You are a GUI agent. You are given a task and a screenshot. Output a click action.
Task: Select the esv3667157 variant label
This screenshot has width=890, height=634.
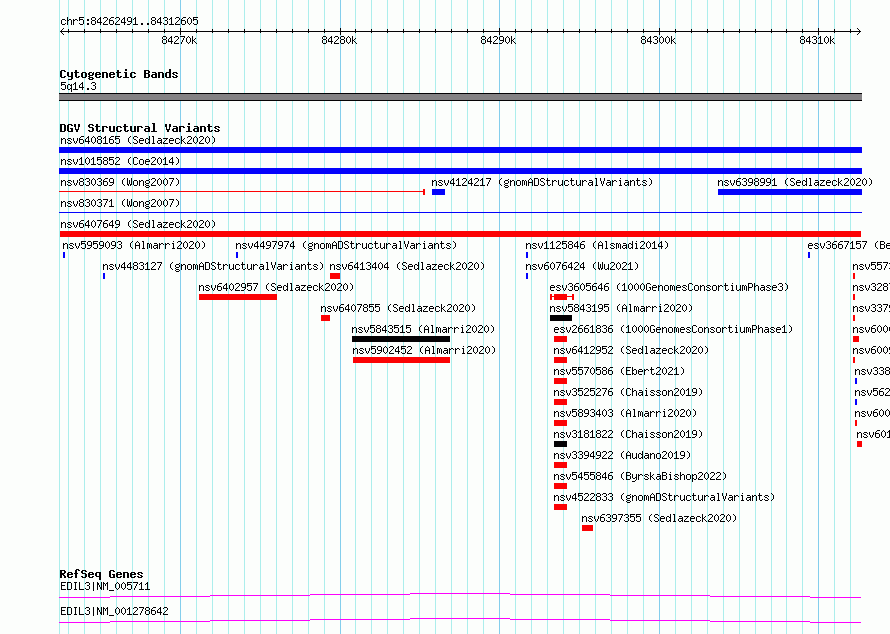click(x=848, y=245)
